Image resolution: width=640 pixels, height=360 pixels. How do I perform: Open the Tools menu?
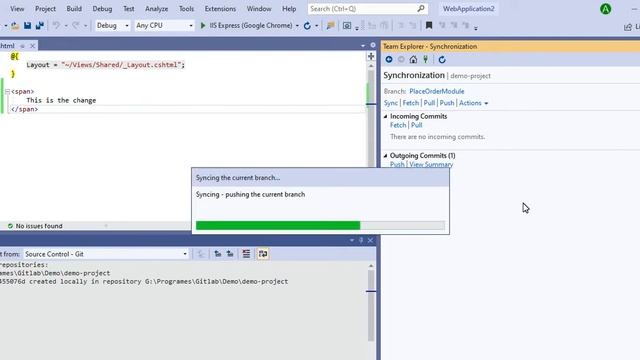[187, 9]
